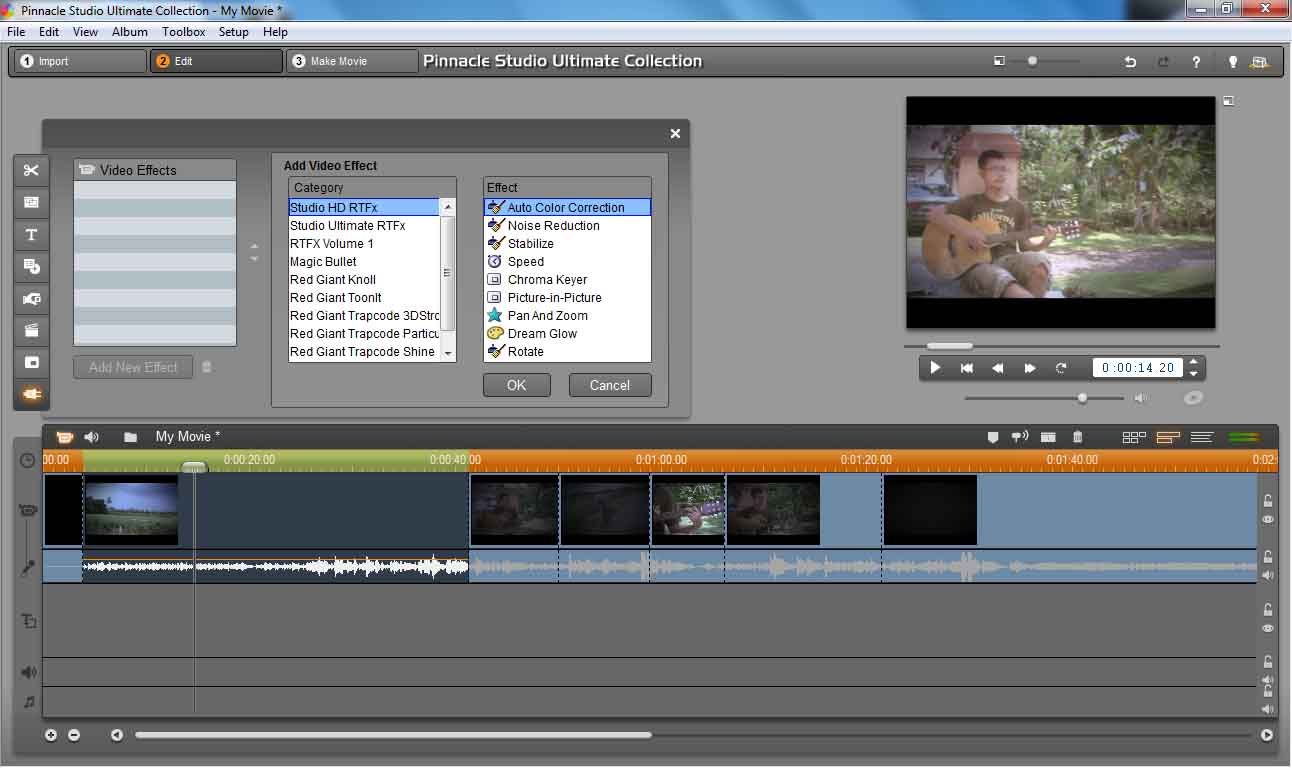The width and height of the screenshot is (1292, 768).
Task: Toggle the overlay track eye visibility
Action: (x=1268, y=628)
